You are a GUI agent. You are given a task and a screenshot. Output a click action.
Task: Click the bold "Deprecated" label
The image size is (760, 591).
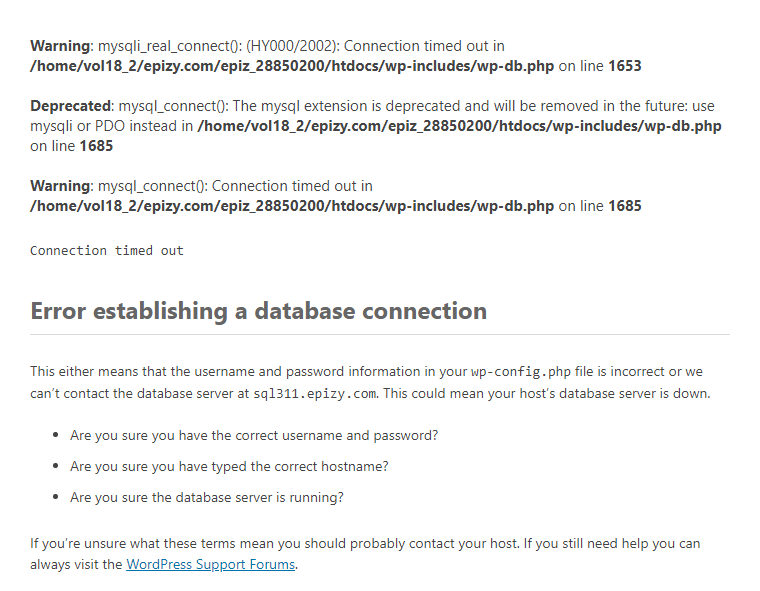pyautogui.click(x=72, y=106)
